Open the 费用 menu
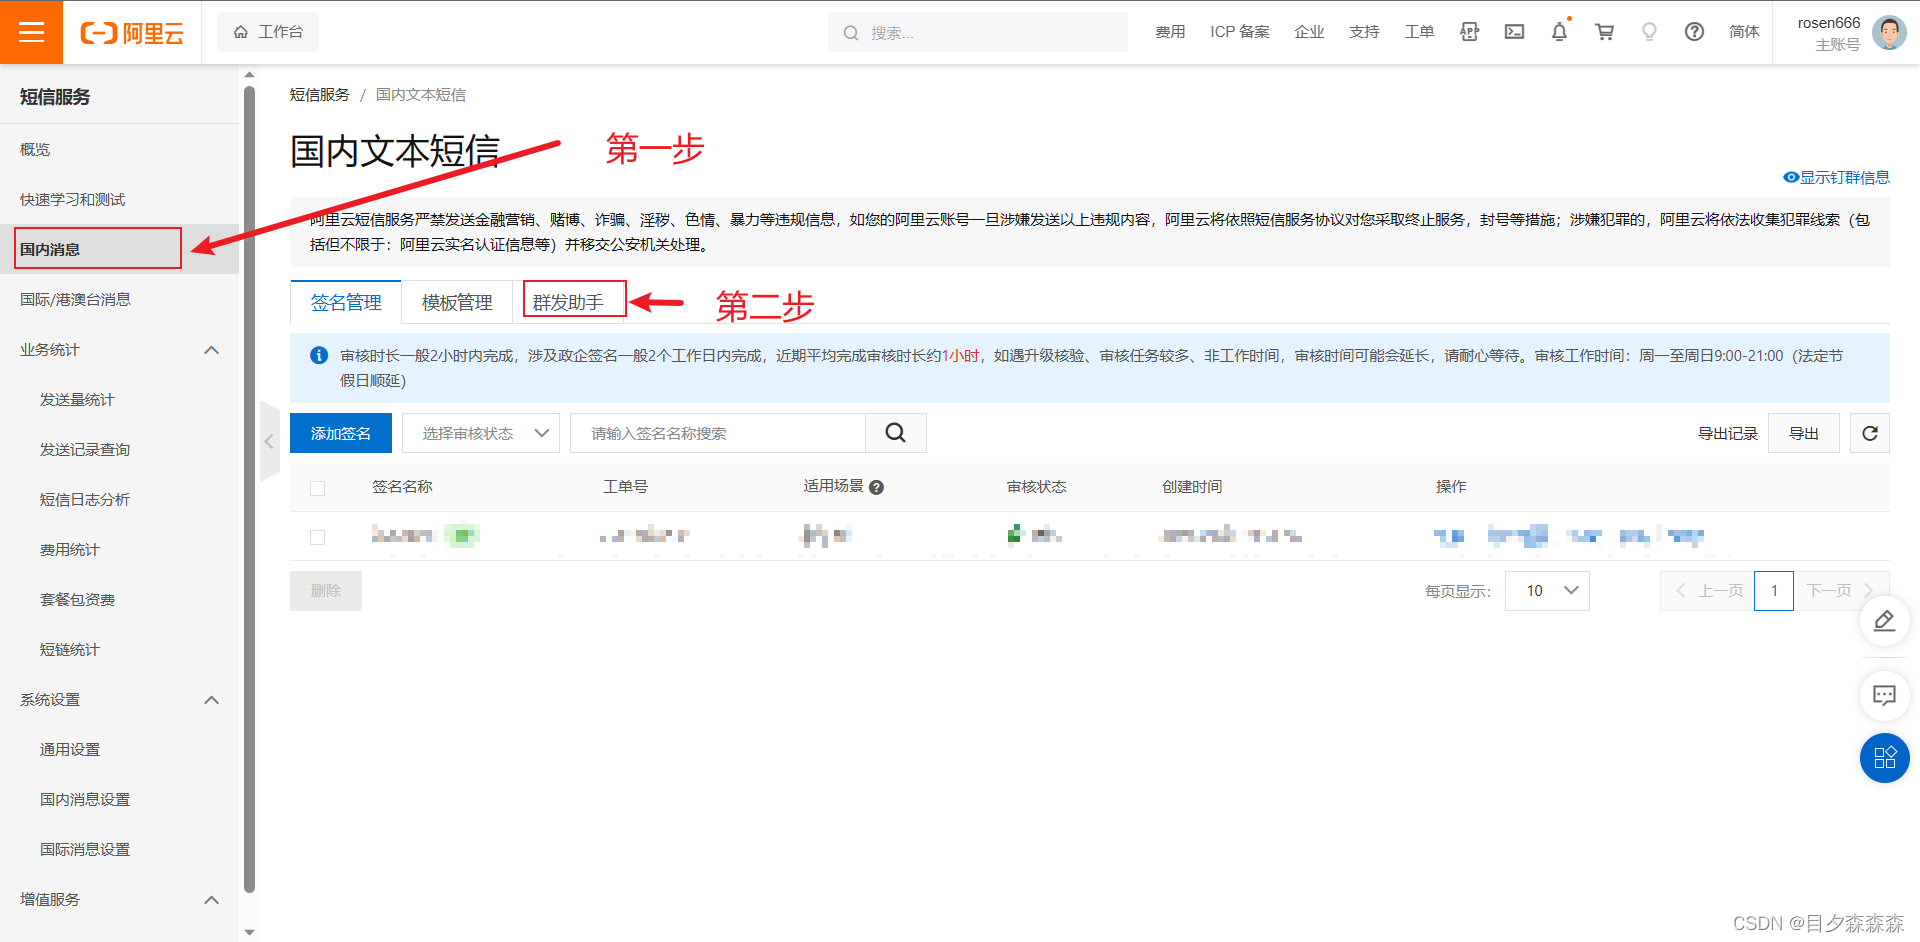Screen dimensions: 1920x942 [1170, 32]
